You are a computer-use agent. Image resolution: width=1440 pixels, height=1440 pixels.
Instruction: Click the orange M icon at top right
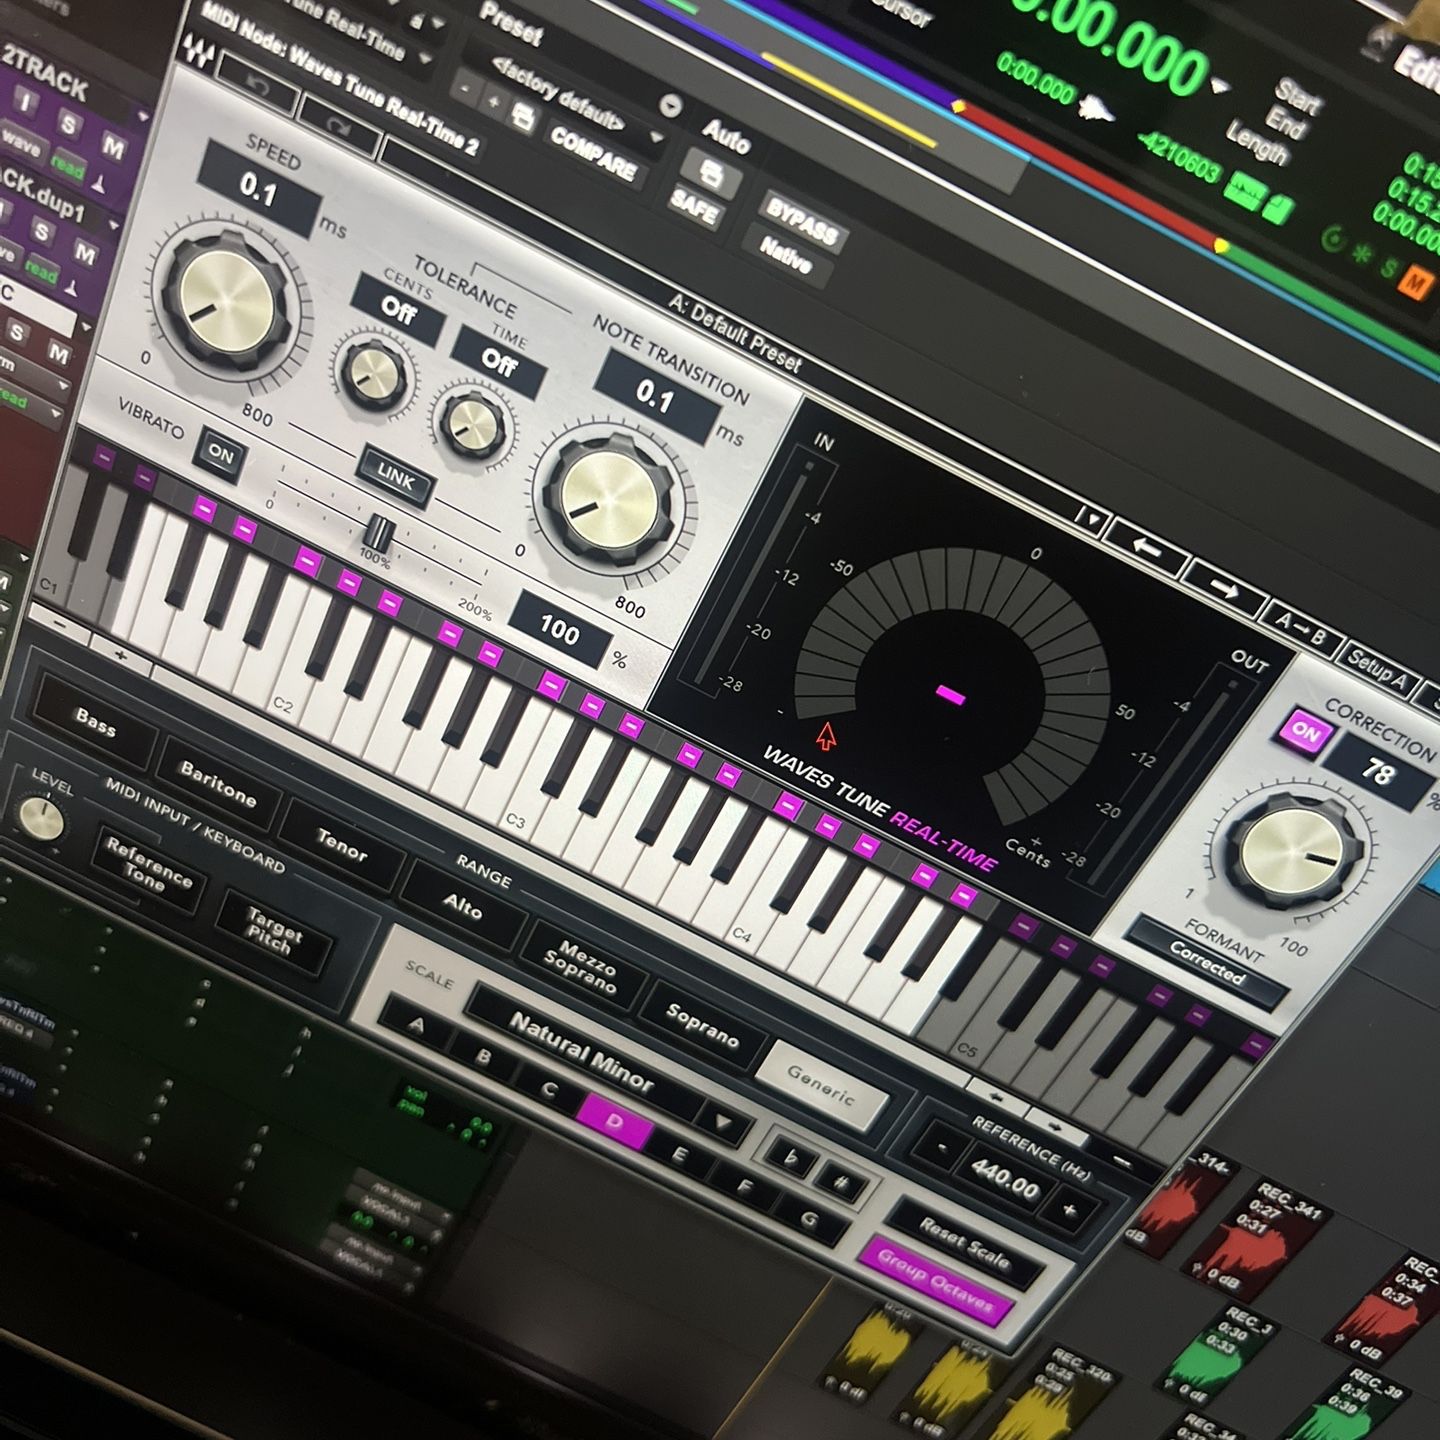[1415, 283]
